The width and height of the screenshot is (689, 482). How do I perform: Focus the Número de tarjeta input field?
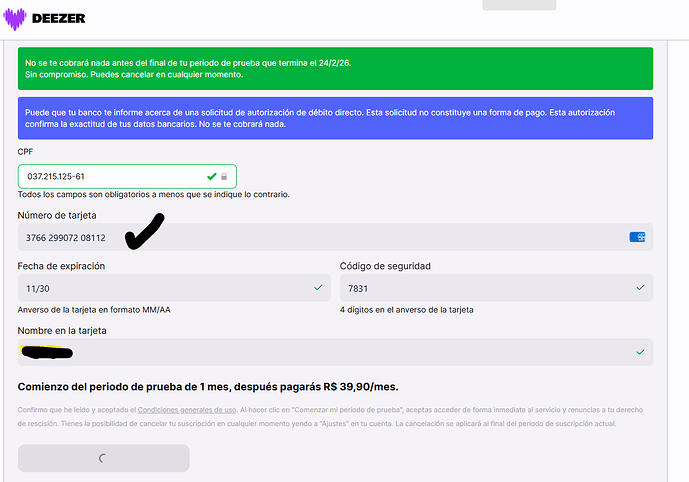[x=320, y=237]
